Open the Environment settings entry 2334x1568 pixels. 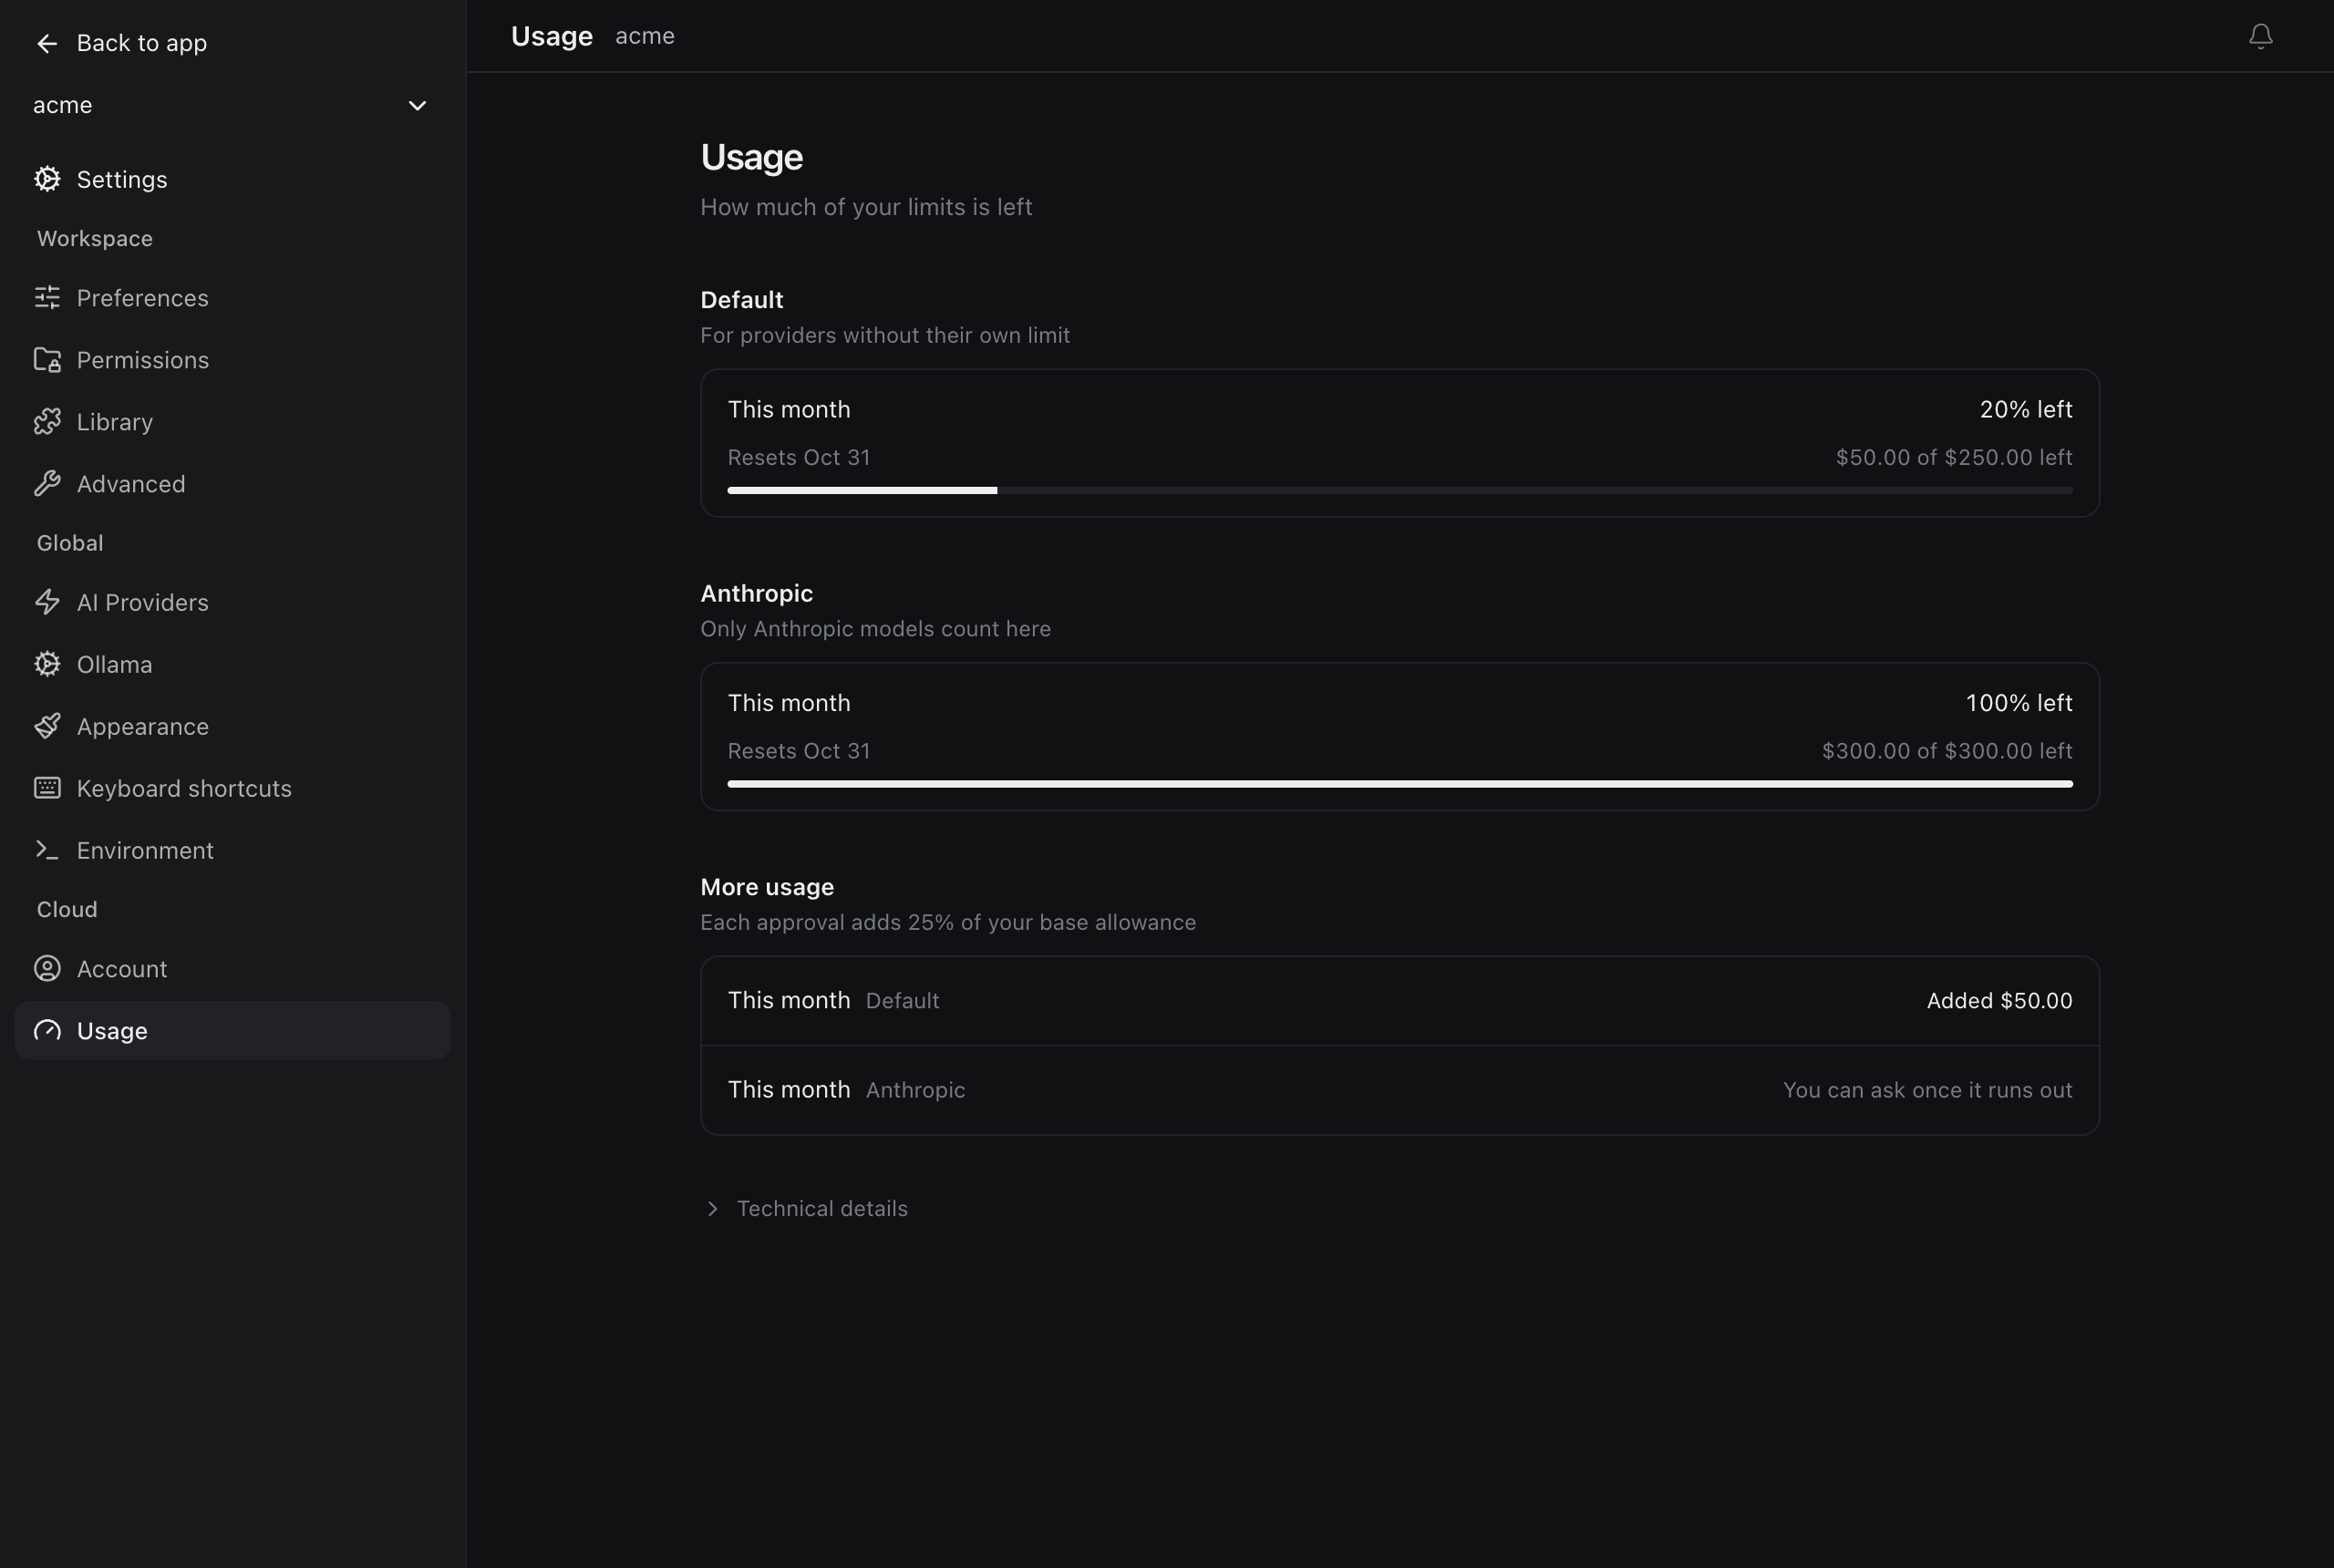pos(232,850)
